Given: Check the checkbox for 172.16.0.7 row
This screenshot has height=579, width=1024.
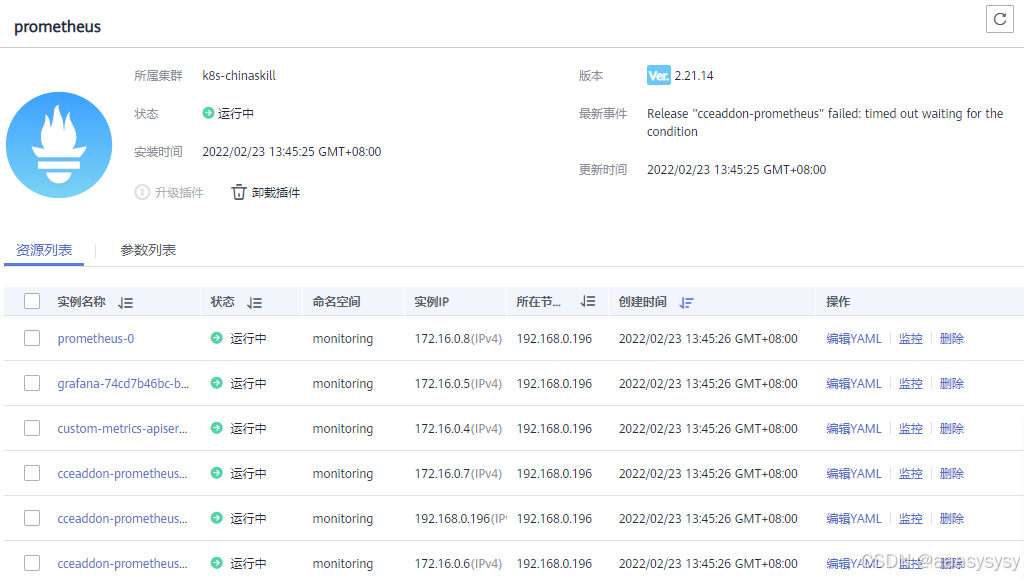Looking at the screenshot, I should pos(32,473).
